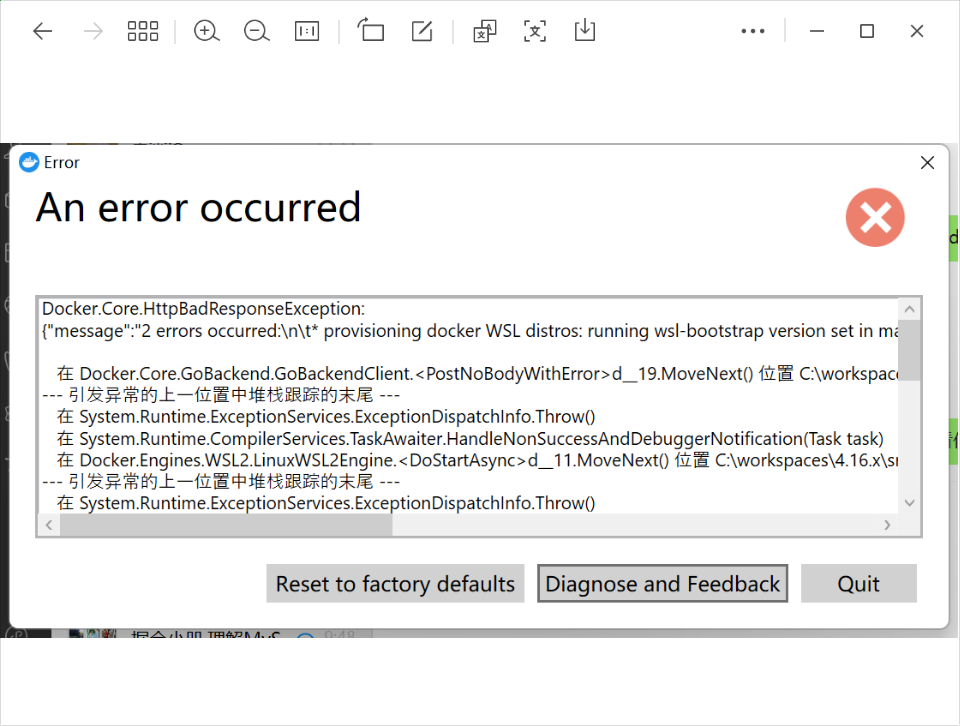Click Diagnose and Feedback button
This screenshot has height=726, width=960.
click(662, 583)
